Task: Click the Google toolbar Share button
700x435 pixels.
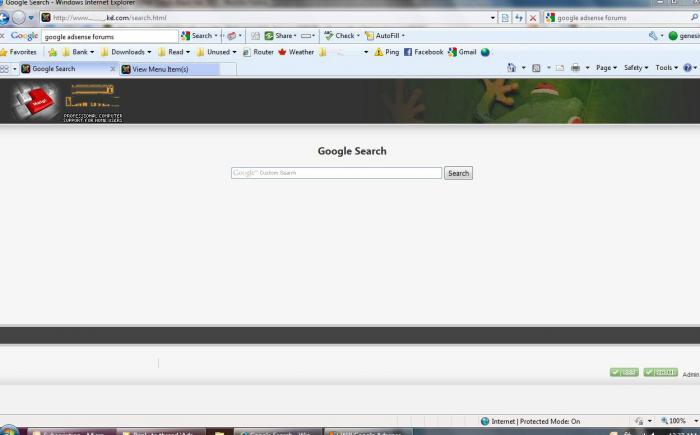Action: [x=280, y=36]
